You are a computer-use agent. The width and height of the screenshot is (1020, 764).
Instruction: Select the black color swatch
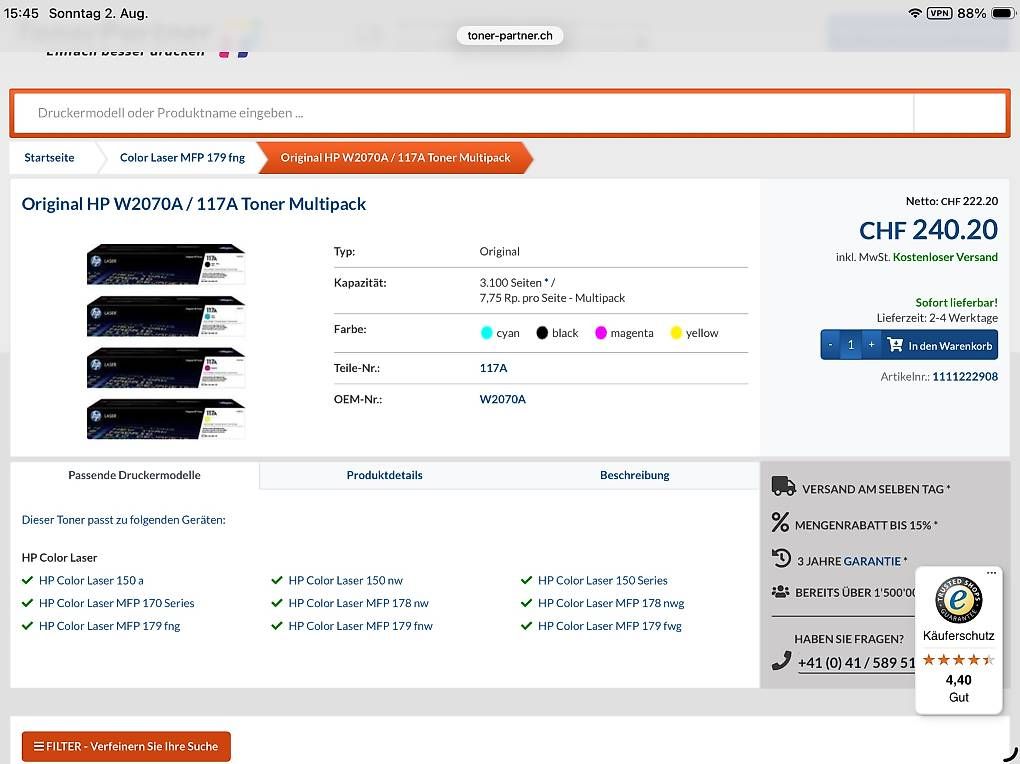pyautogui.click(x=542, y=333)
